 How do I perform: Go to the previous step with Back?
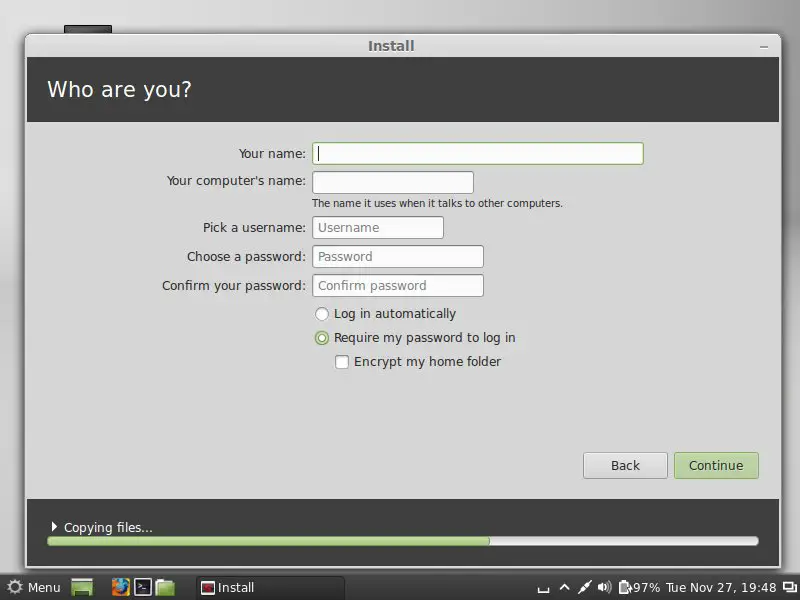click(625, 465)
